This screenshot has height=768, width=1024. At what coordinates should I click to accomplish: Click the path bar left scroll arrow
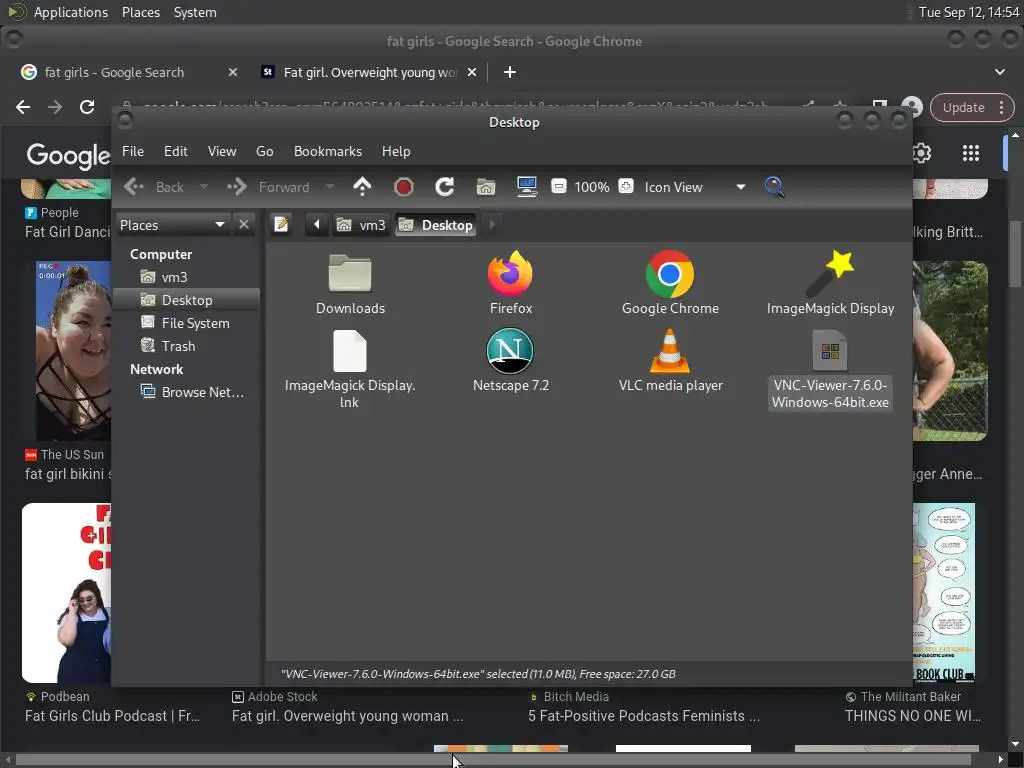click(x=317, y=225)
